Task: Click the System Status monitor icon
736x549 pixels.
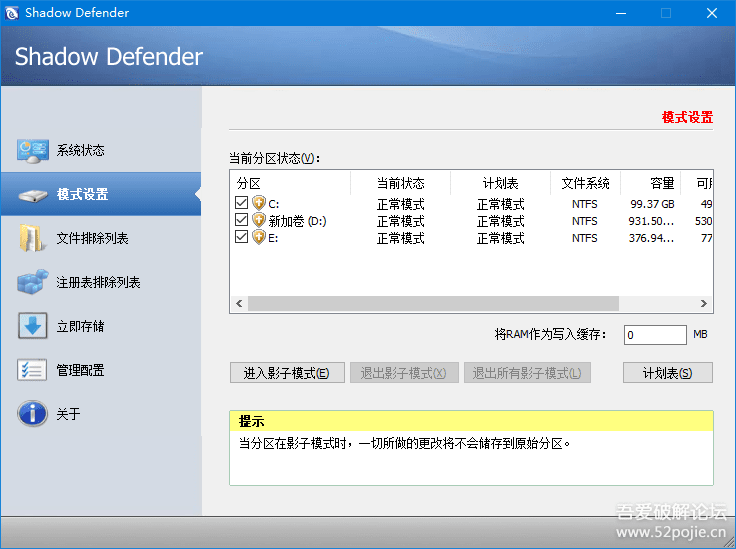Action: point(32,151)
